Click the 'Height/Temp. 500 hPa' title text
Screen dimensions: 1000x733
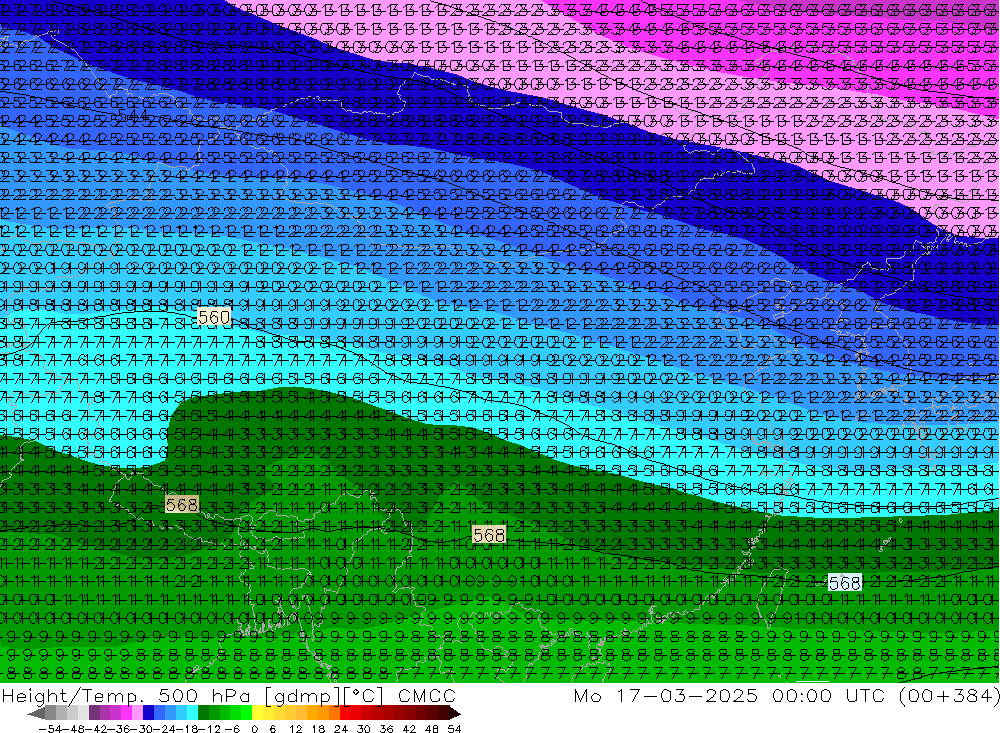tap(128, 695)
